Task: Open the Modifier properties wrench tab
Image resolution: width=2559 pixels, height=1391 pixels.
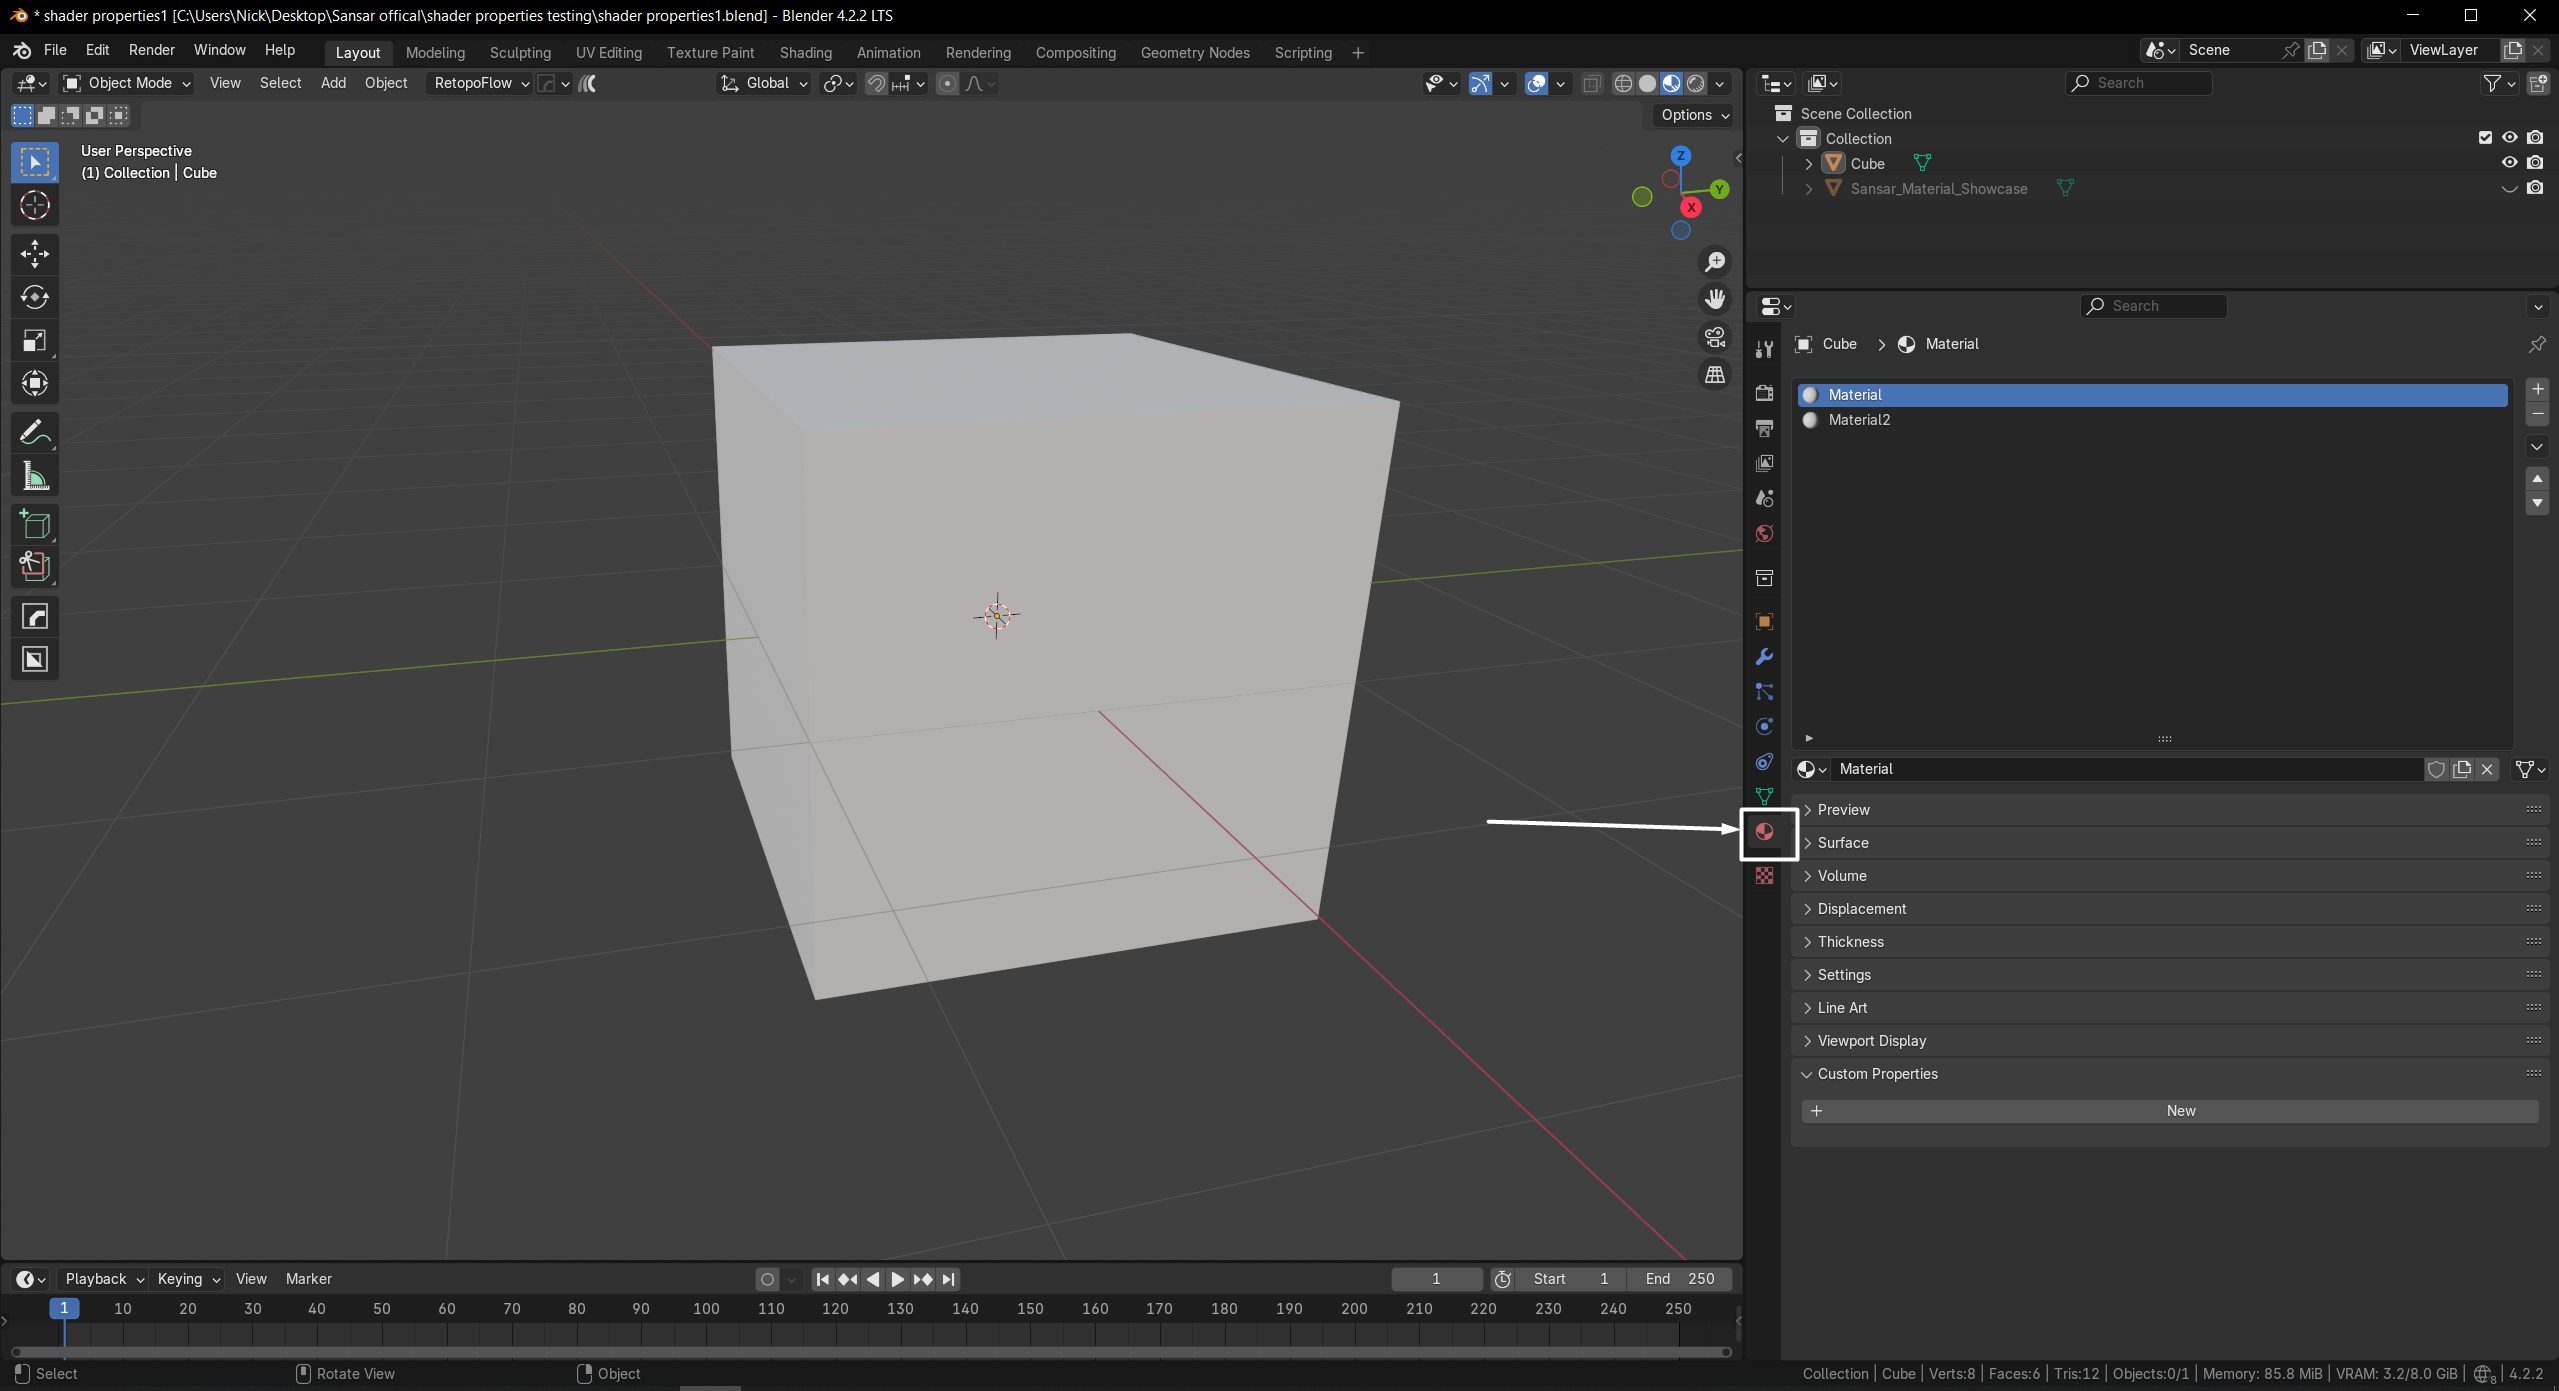Action: click(x=1764, y=657)
